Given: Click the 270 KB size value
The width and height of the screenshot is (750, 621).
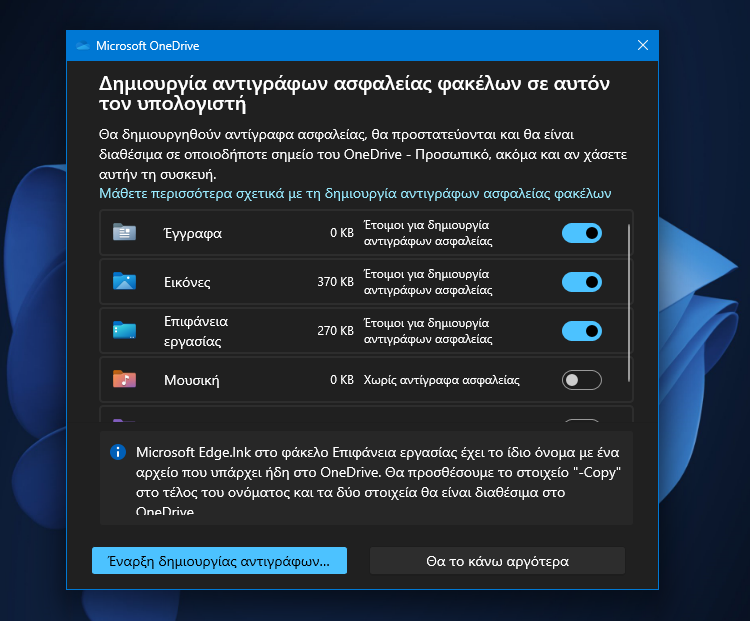Looking at the screenshot, I should (335, 331).
